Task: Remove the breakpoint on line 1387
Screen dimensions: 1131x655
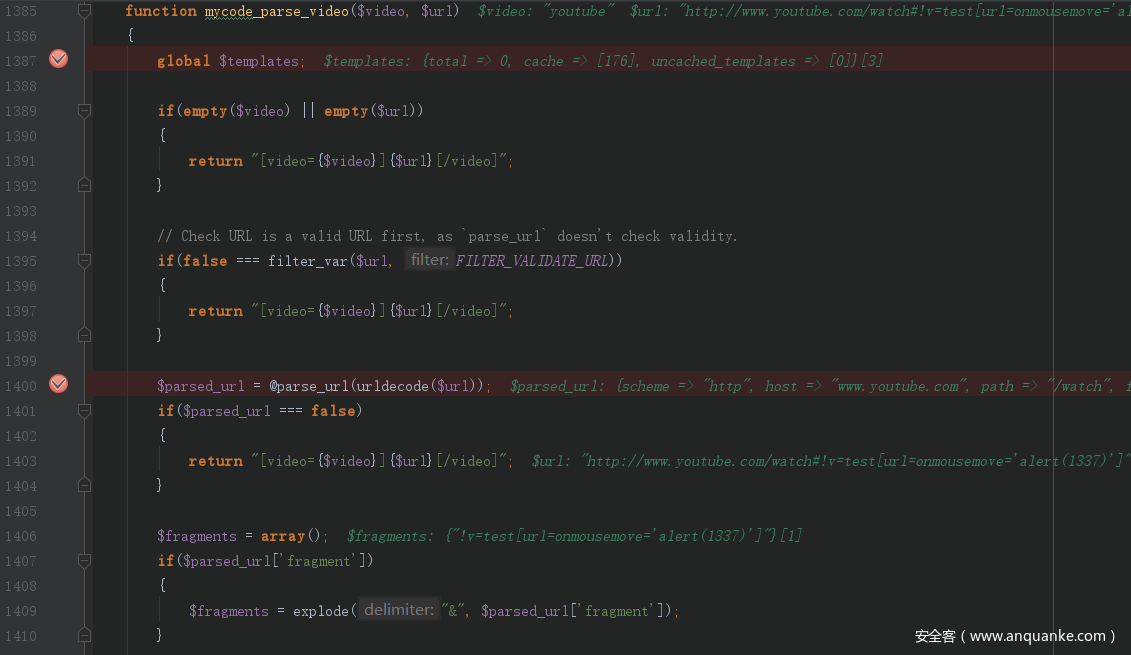Action: tap(58, 59)
